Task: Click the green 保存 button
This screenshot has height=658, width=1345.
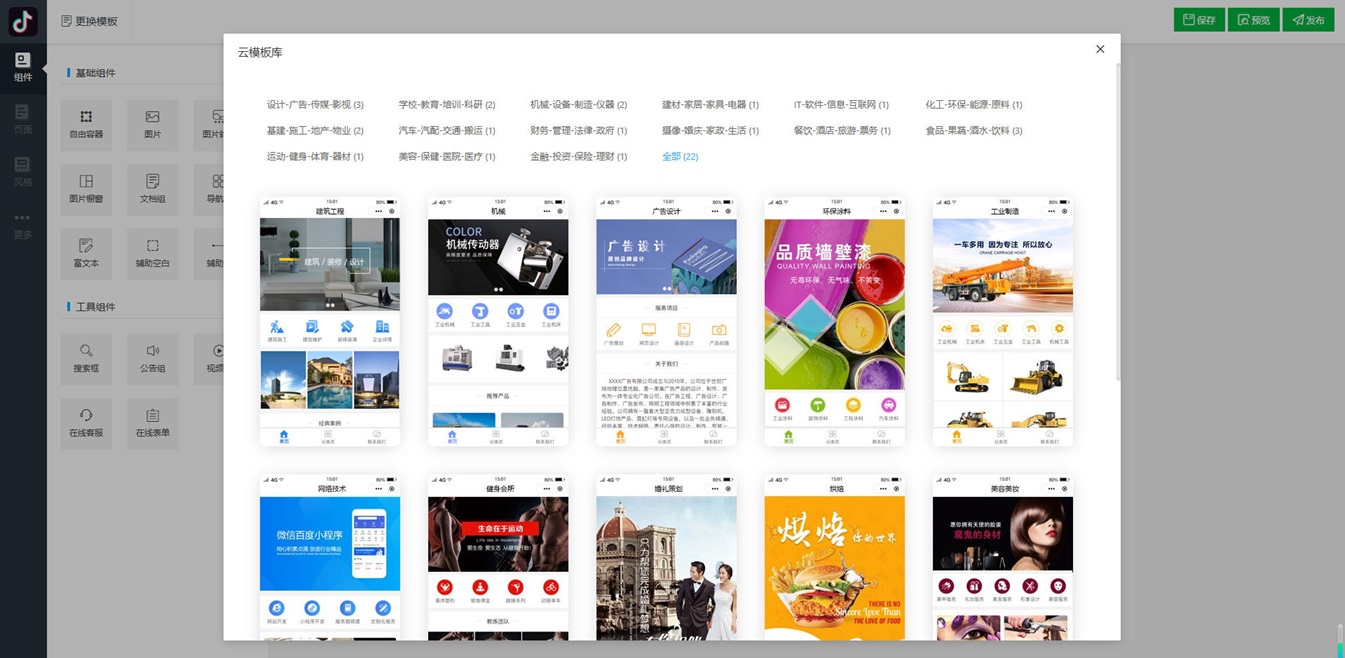Action: click(x=1199, y=20)
